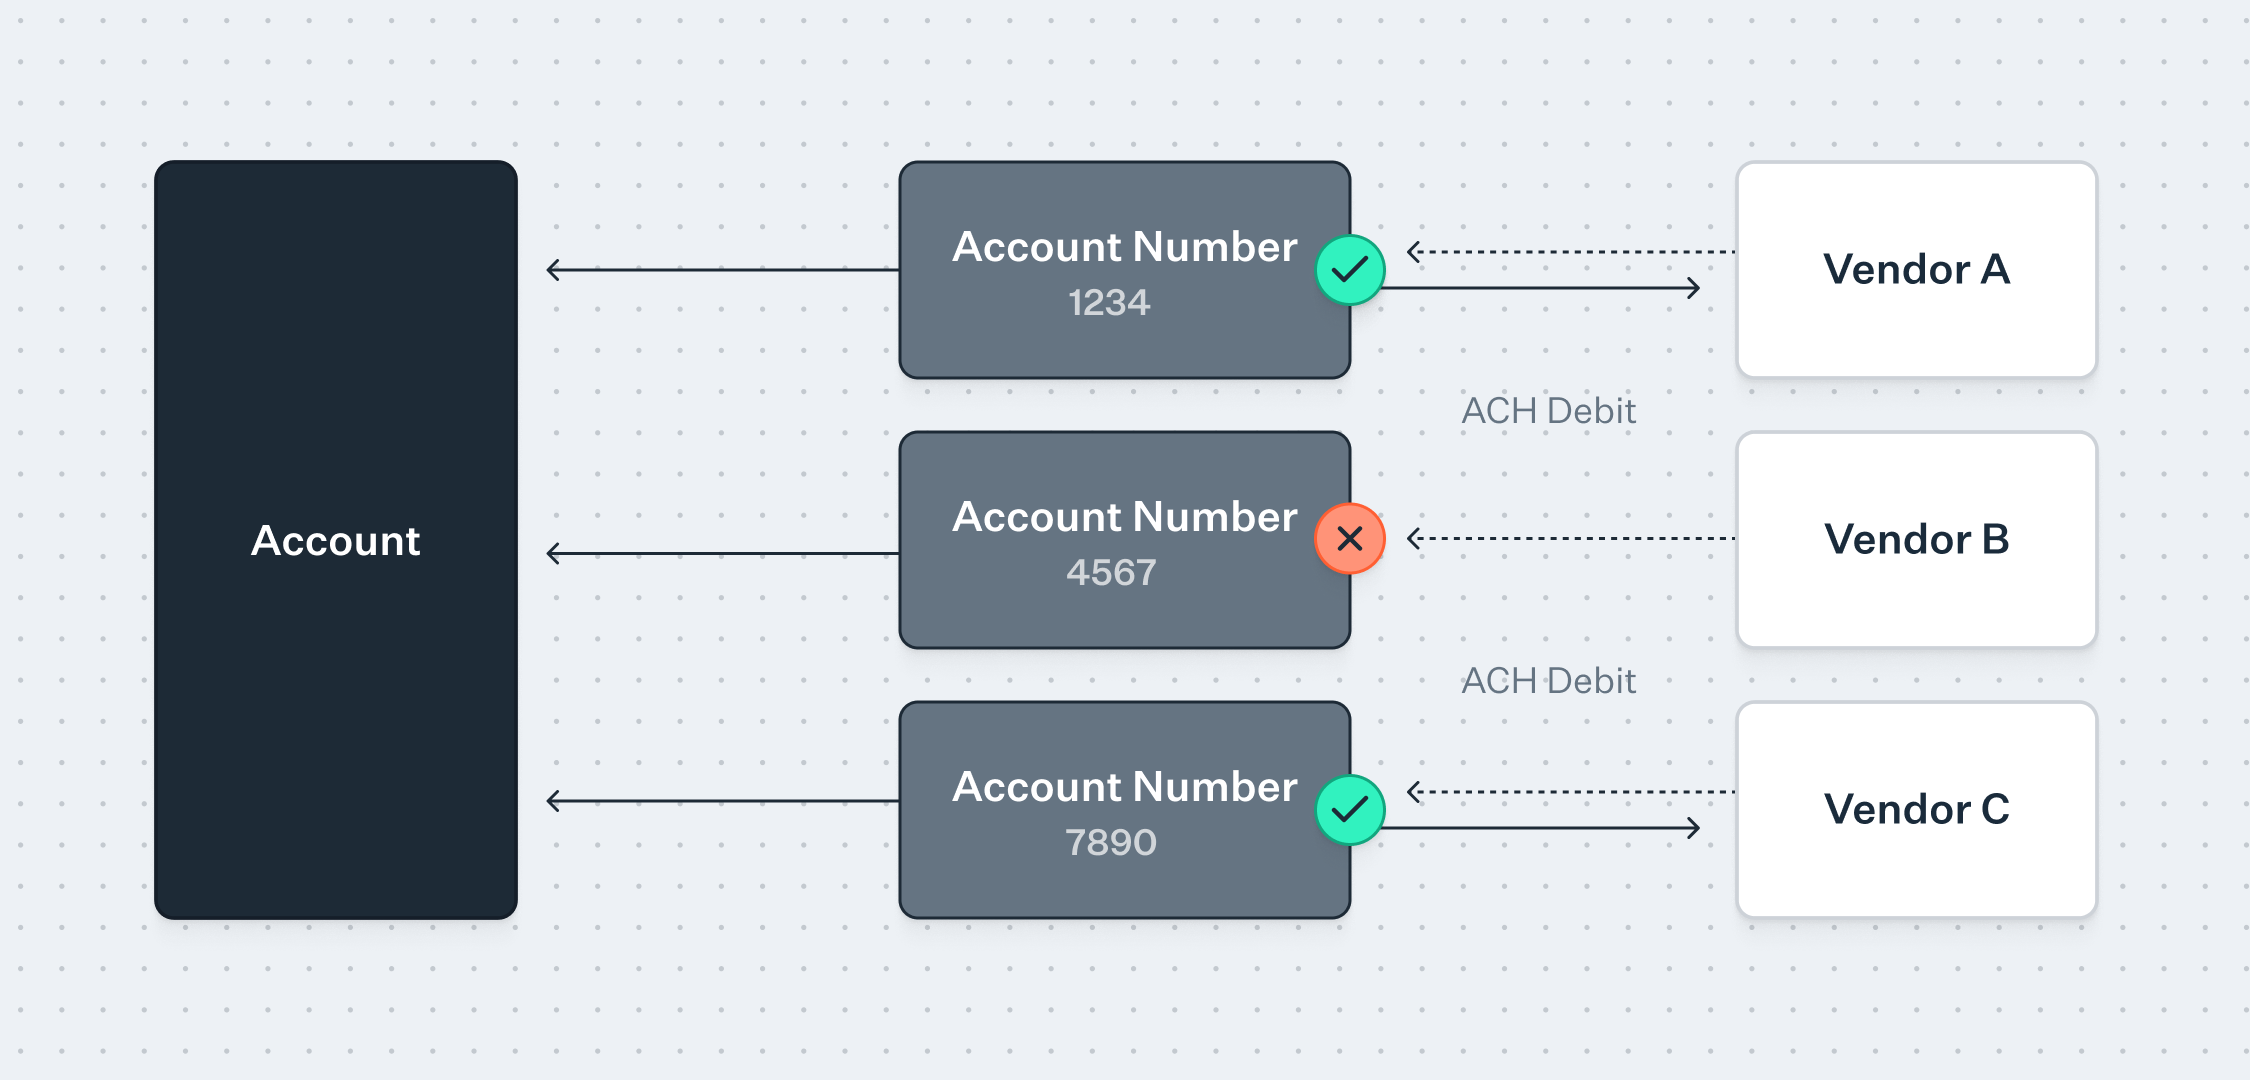Click the arrow from Account Number 1234 to Account
Image resolution: width=2250 pixels, height=1080 pixels.
[722, 270]
